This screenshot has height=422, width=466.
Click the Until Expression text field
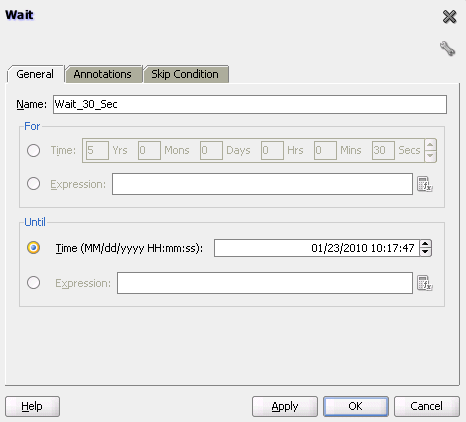click(x=265, y=283)
